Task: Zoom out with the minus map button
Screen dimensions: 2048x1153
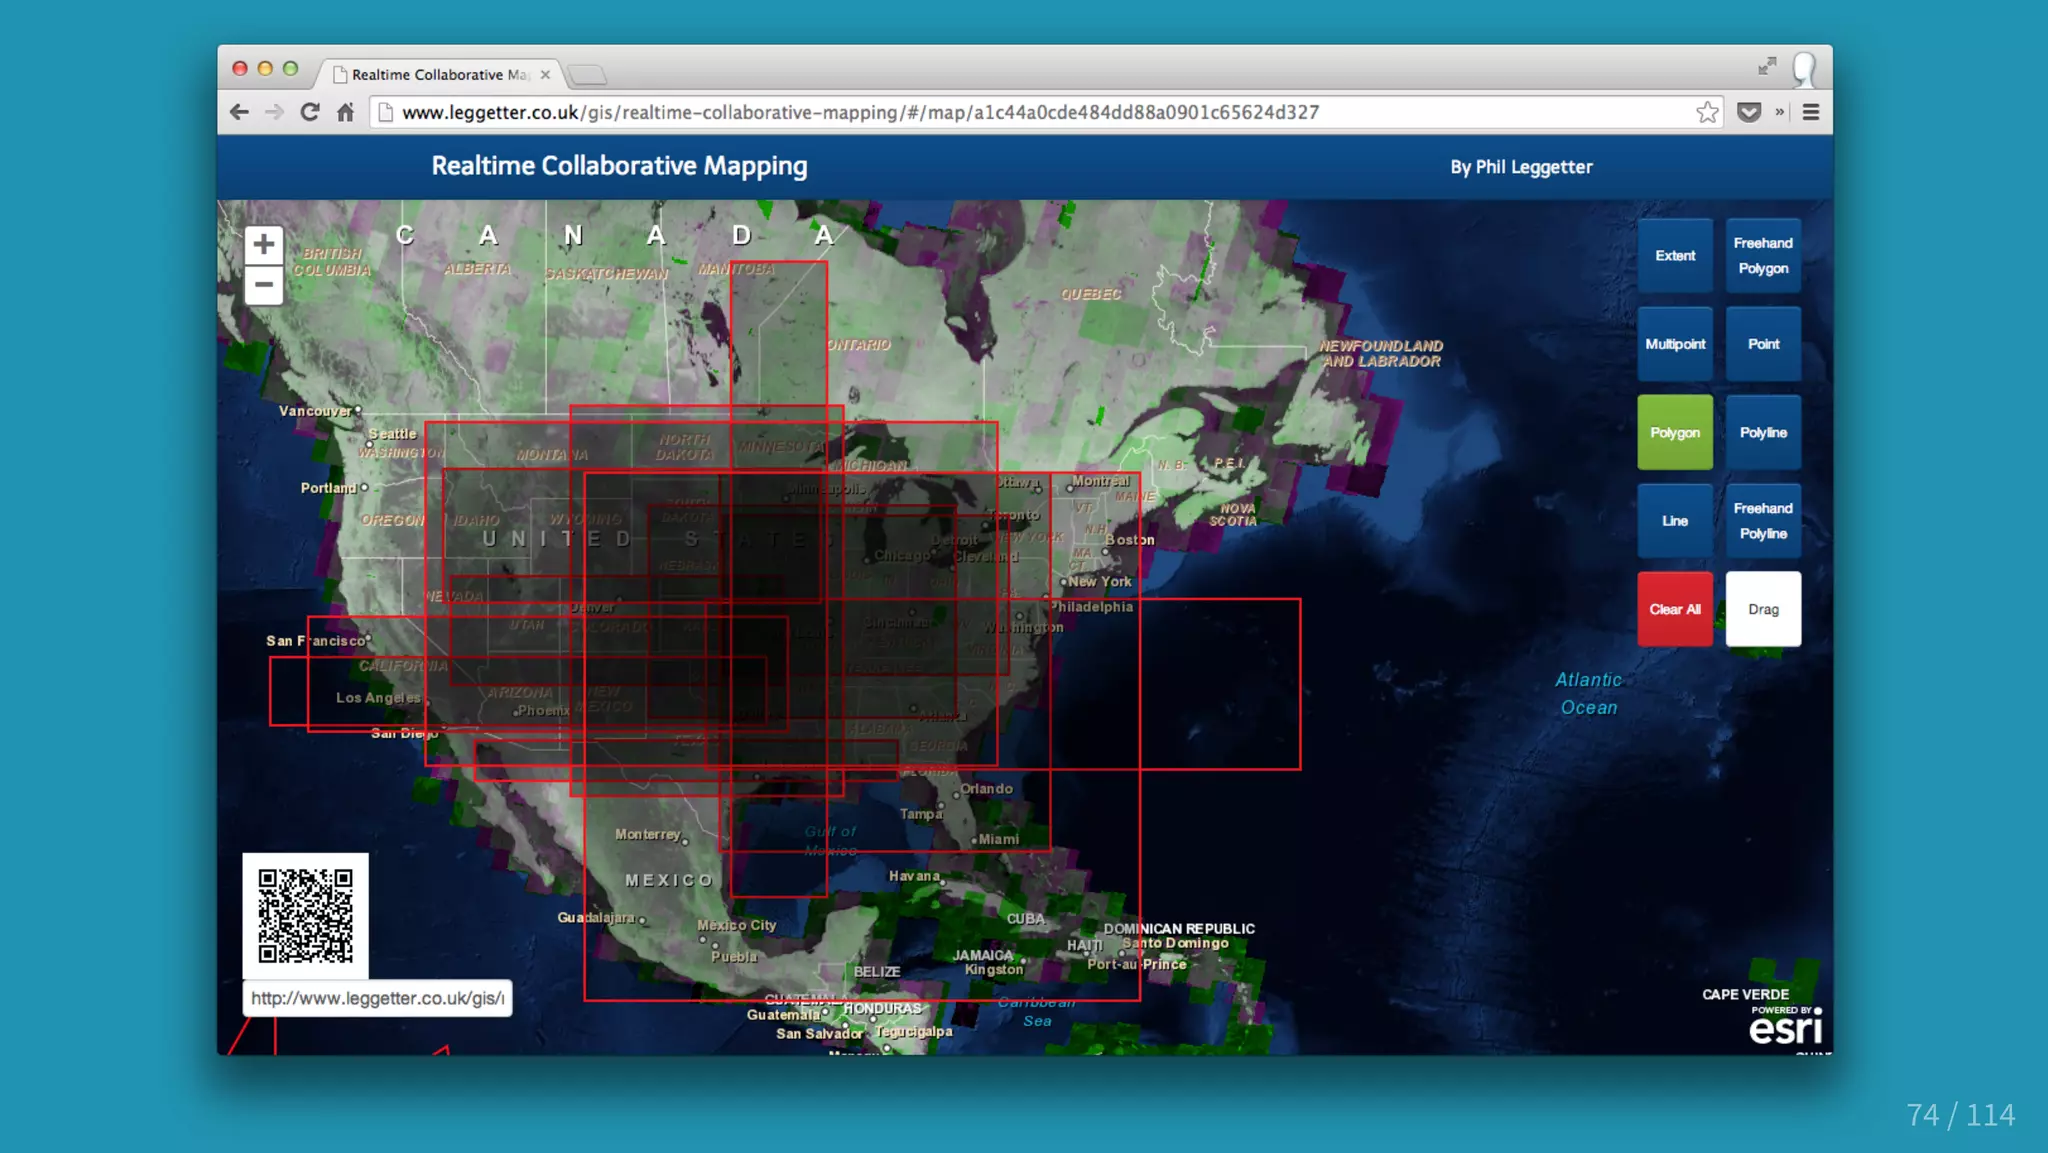Action: click(x=263, y=285)
